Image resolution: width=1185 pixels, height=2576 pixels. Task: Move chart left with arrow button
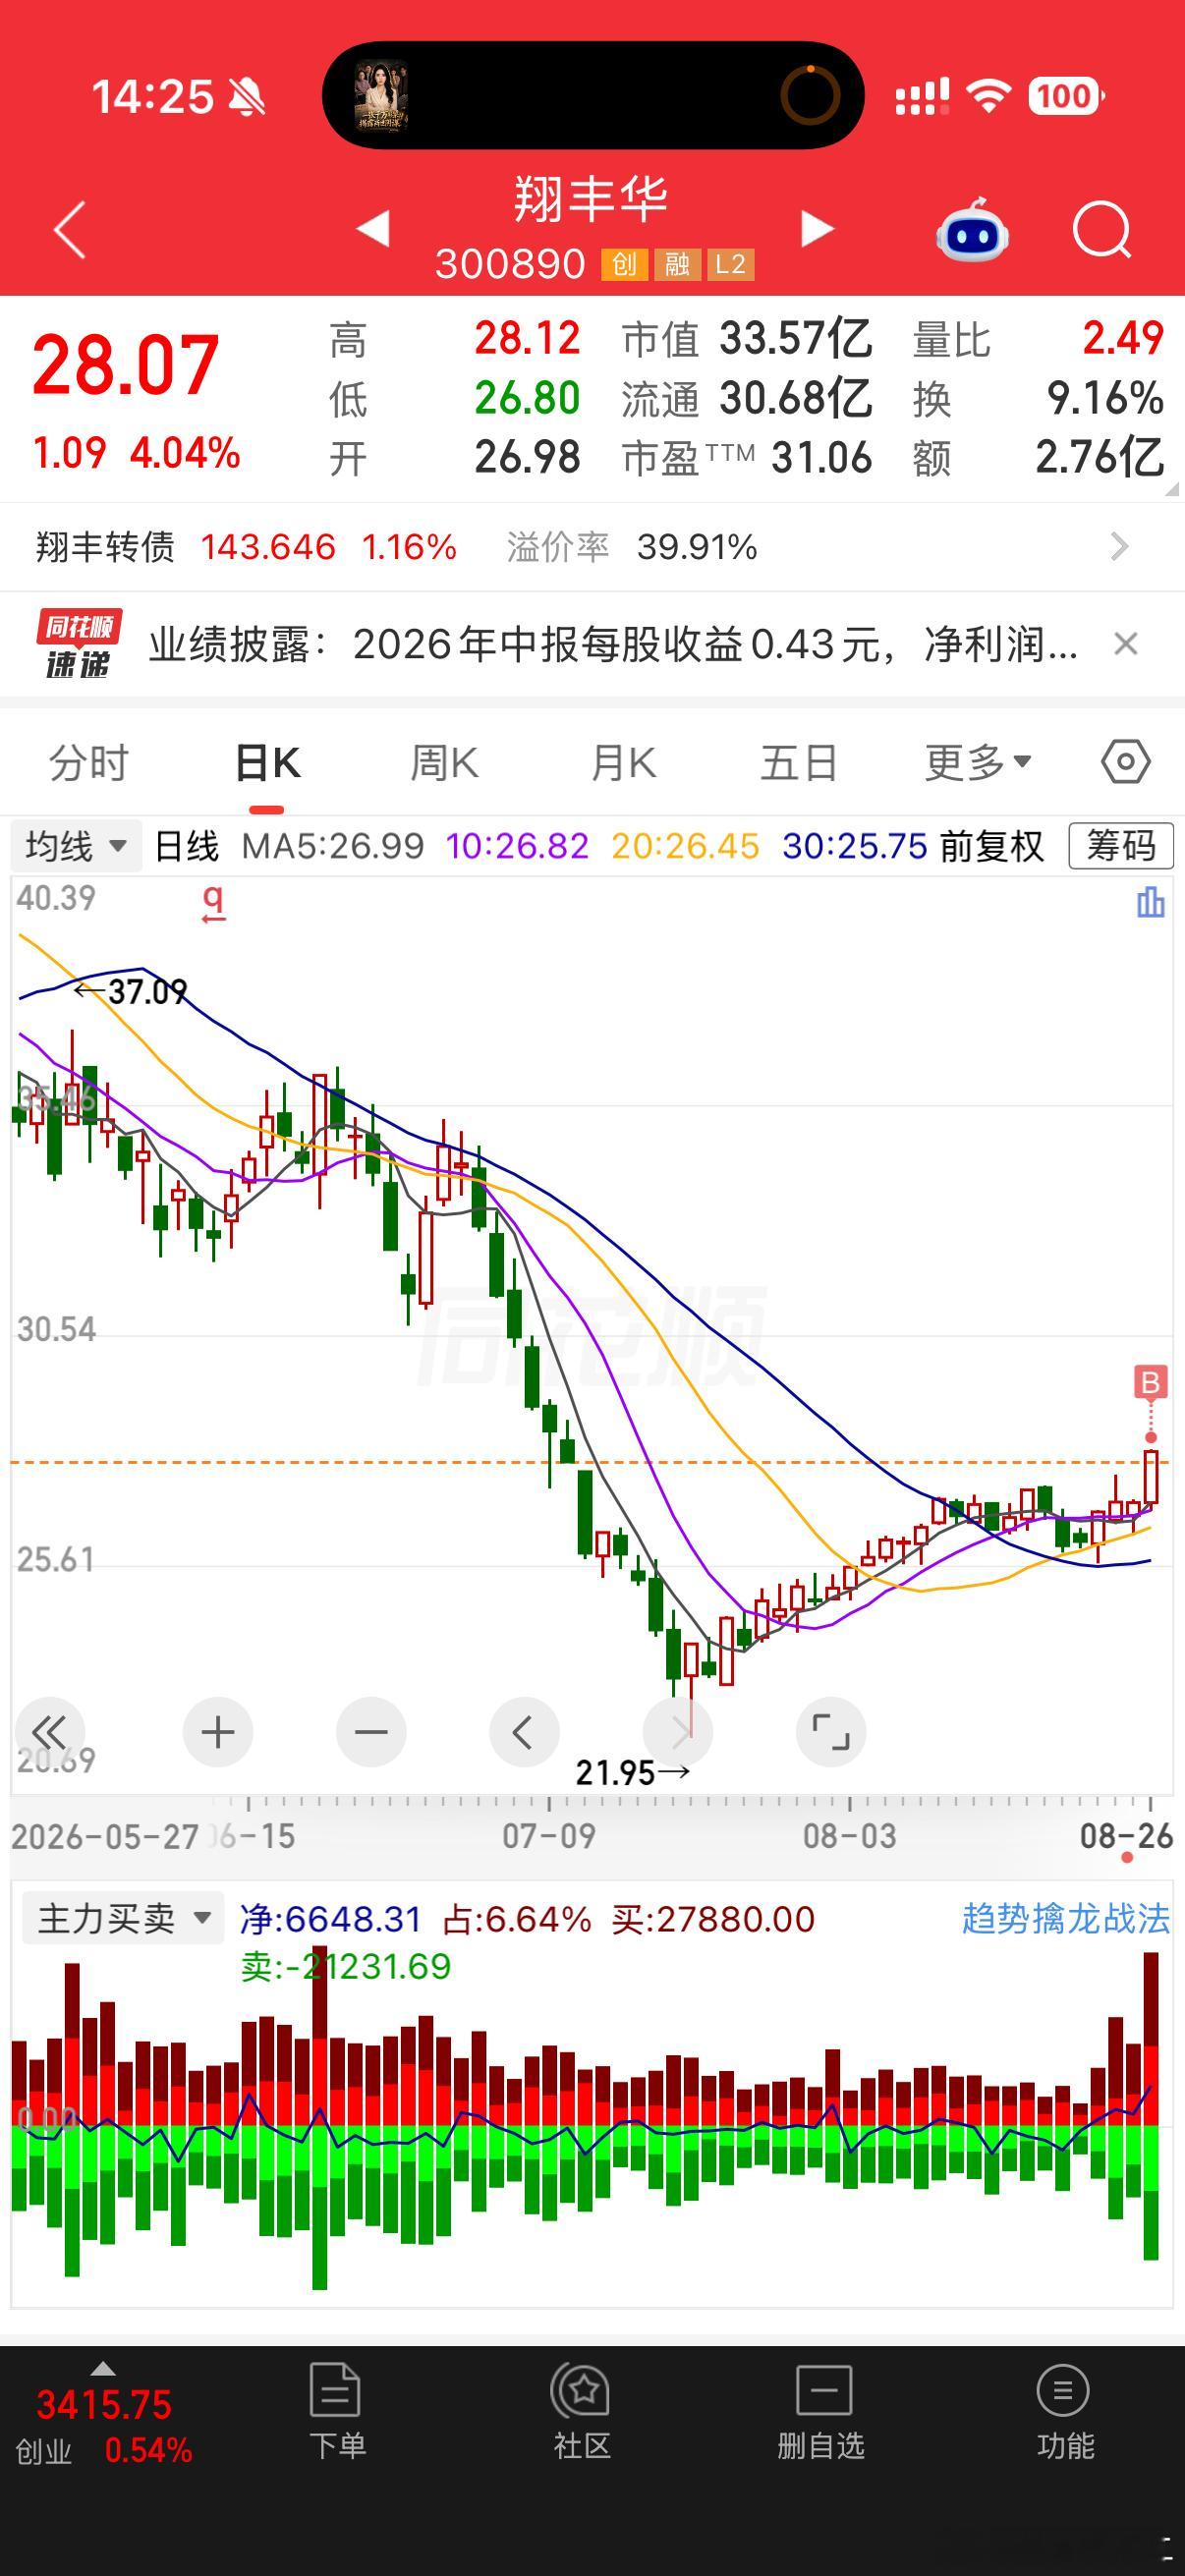click(x=524, y=1731)
